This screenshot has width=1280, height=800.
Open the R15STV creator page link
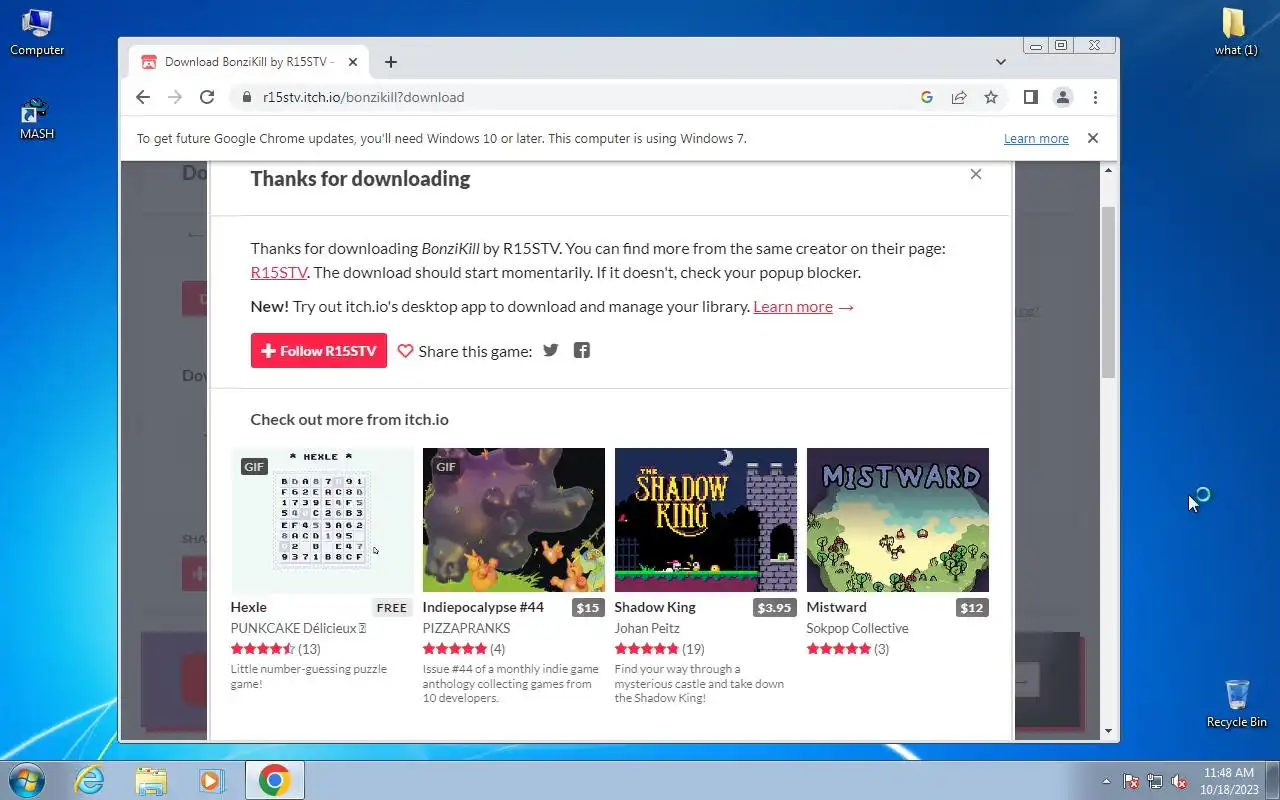[x=279, y=272]
